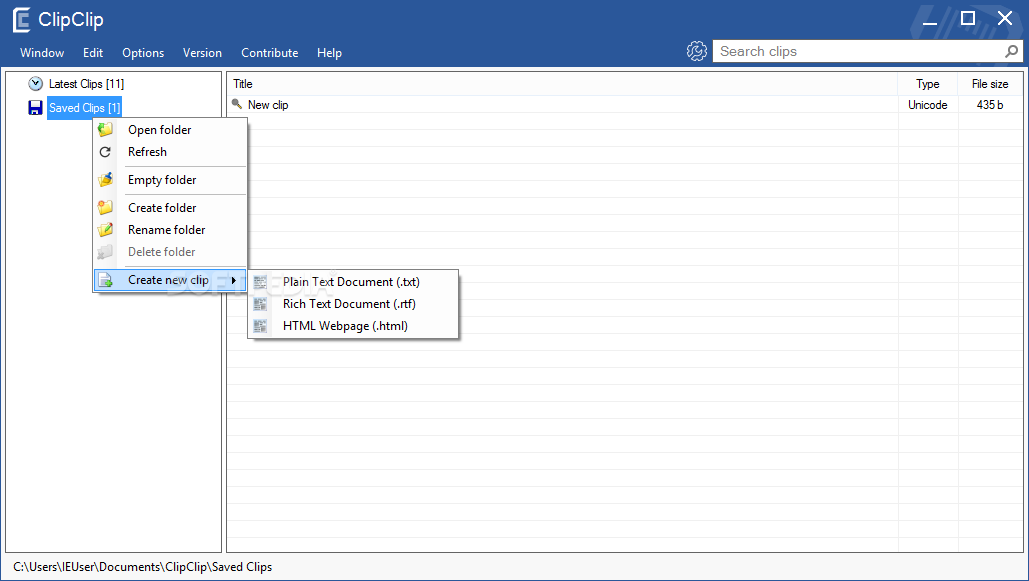The image size is (1029, 581).
Task: Click the Plain Text Document icon
Action: tap(261, 282)
